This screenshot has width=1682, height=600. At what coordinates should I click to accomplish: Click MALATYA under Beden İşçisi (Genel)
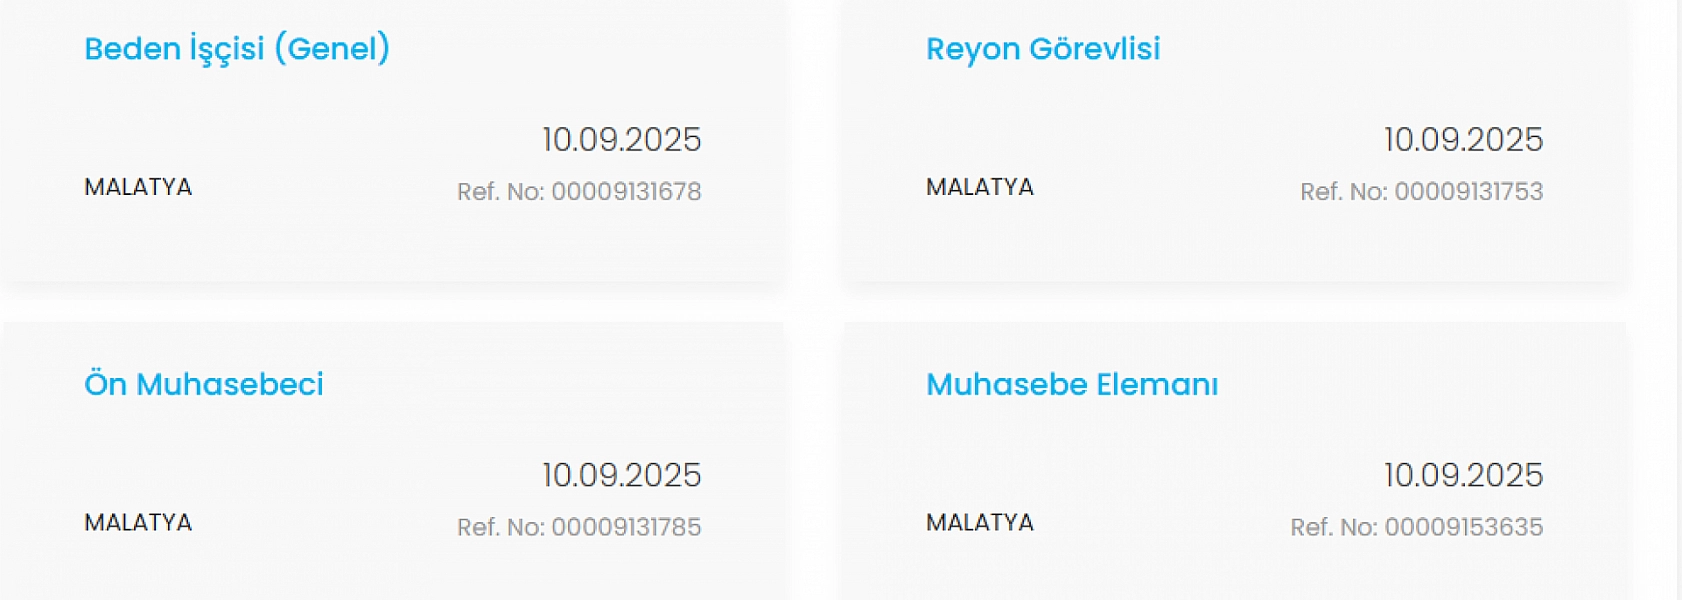pyautogui.click(x=138, y=188)
